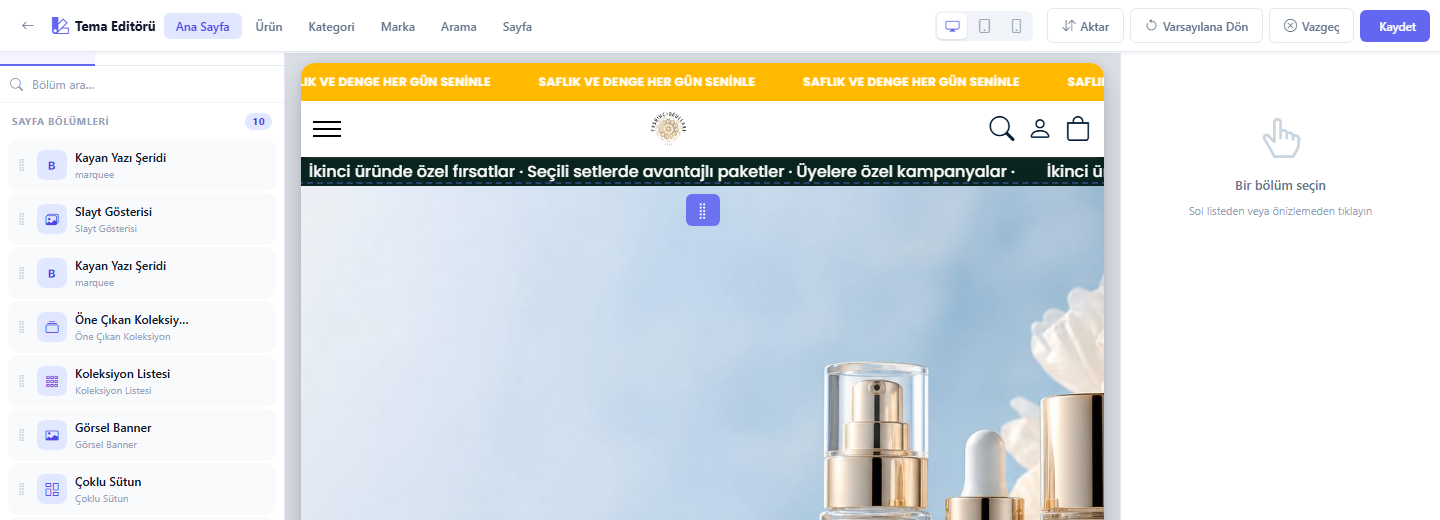
Task: Switch to the Arama tab
Action: click(459, 26)
